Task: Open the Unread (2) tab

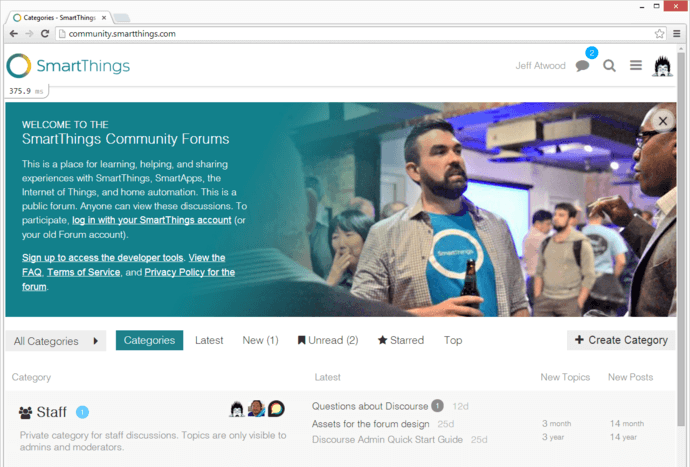Action: [328, 340]
